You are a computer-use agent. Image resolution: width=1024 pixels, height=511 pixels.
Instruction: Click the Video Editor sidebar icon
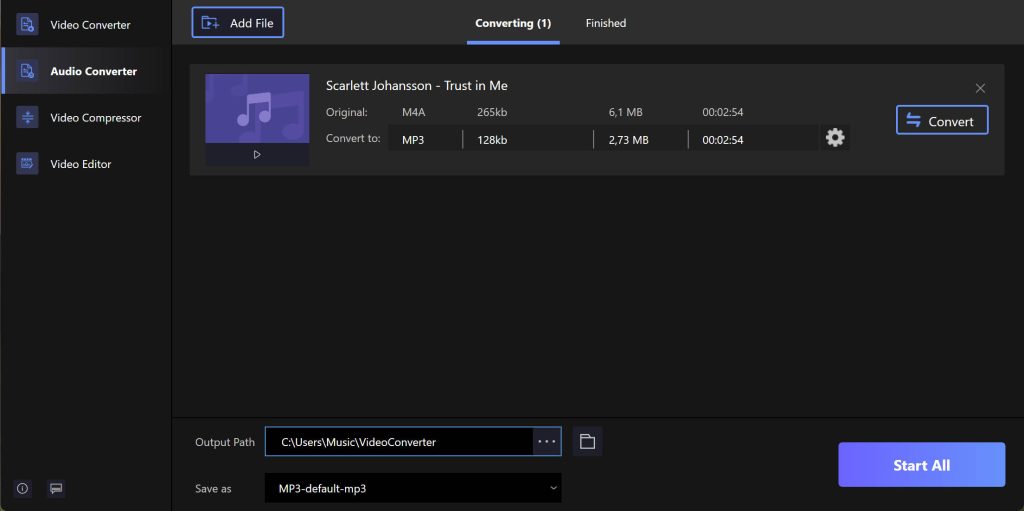click(27, 163)
